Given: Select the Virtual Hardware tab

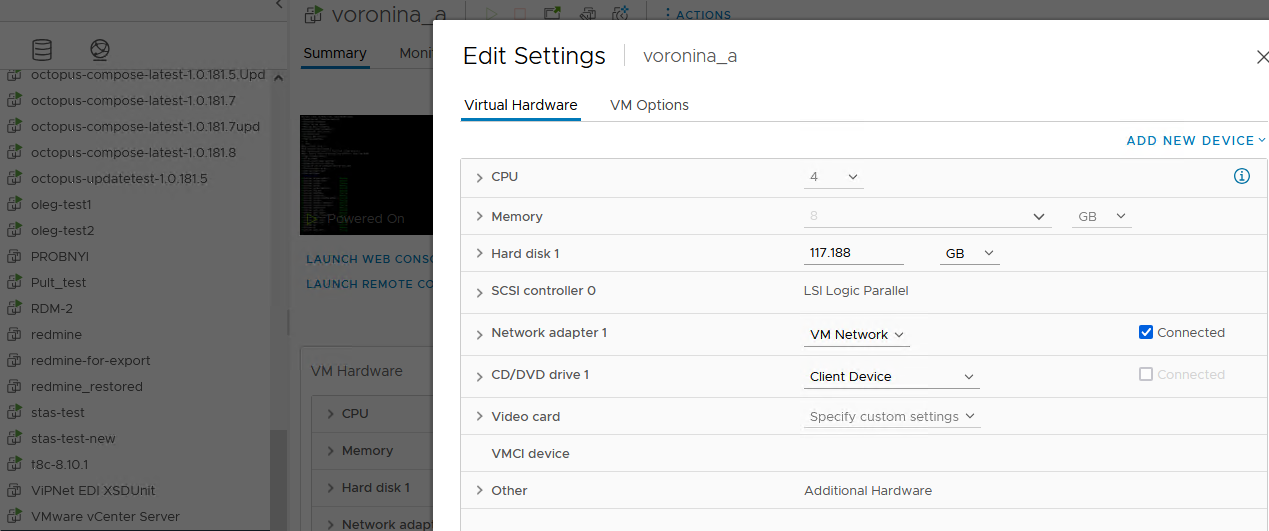Looking at the screenshot, I should [521, 105].
